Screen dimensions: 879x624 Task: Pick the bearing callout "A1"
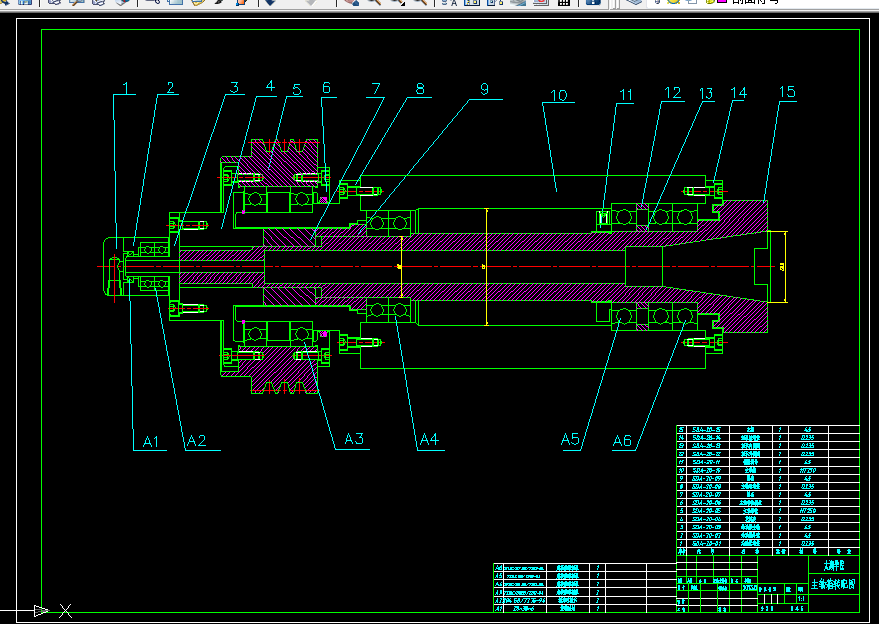[151, 442]
